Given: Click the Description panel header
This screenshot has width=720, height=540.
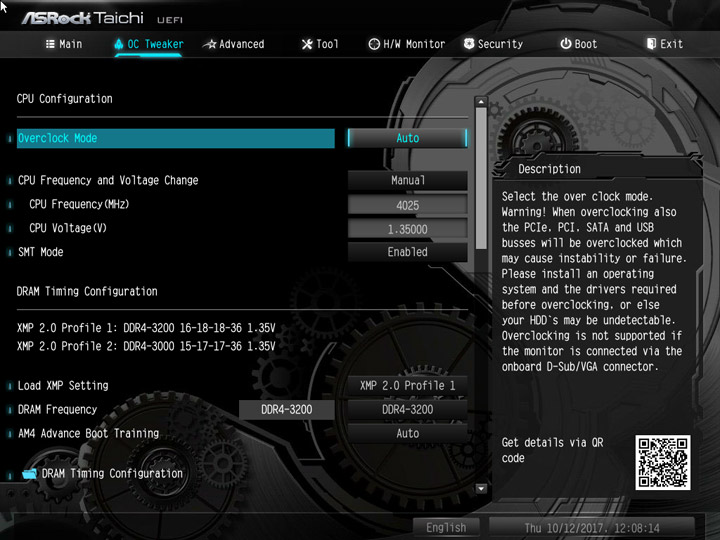Looking at the screenshot, I should [x=549, y=169].
